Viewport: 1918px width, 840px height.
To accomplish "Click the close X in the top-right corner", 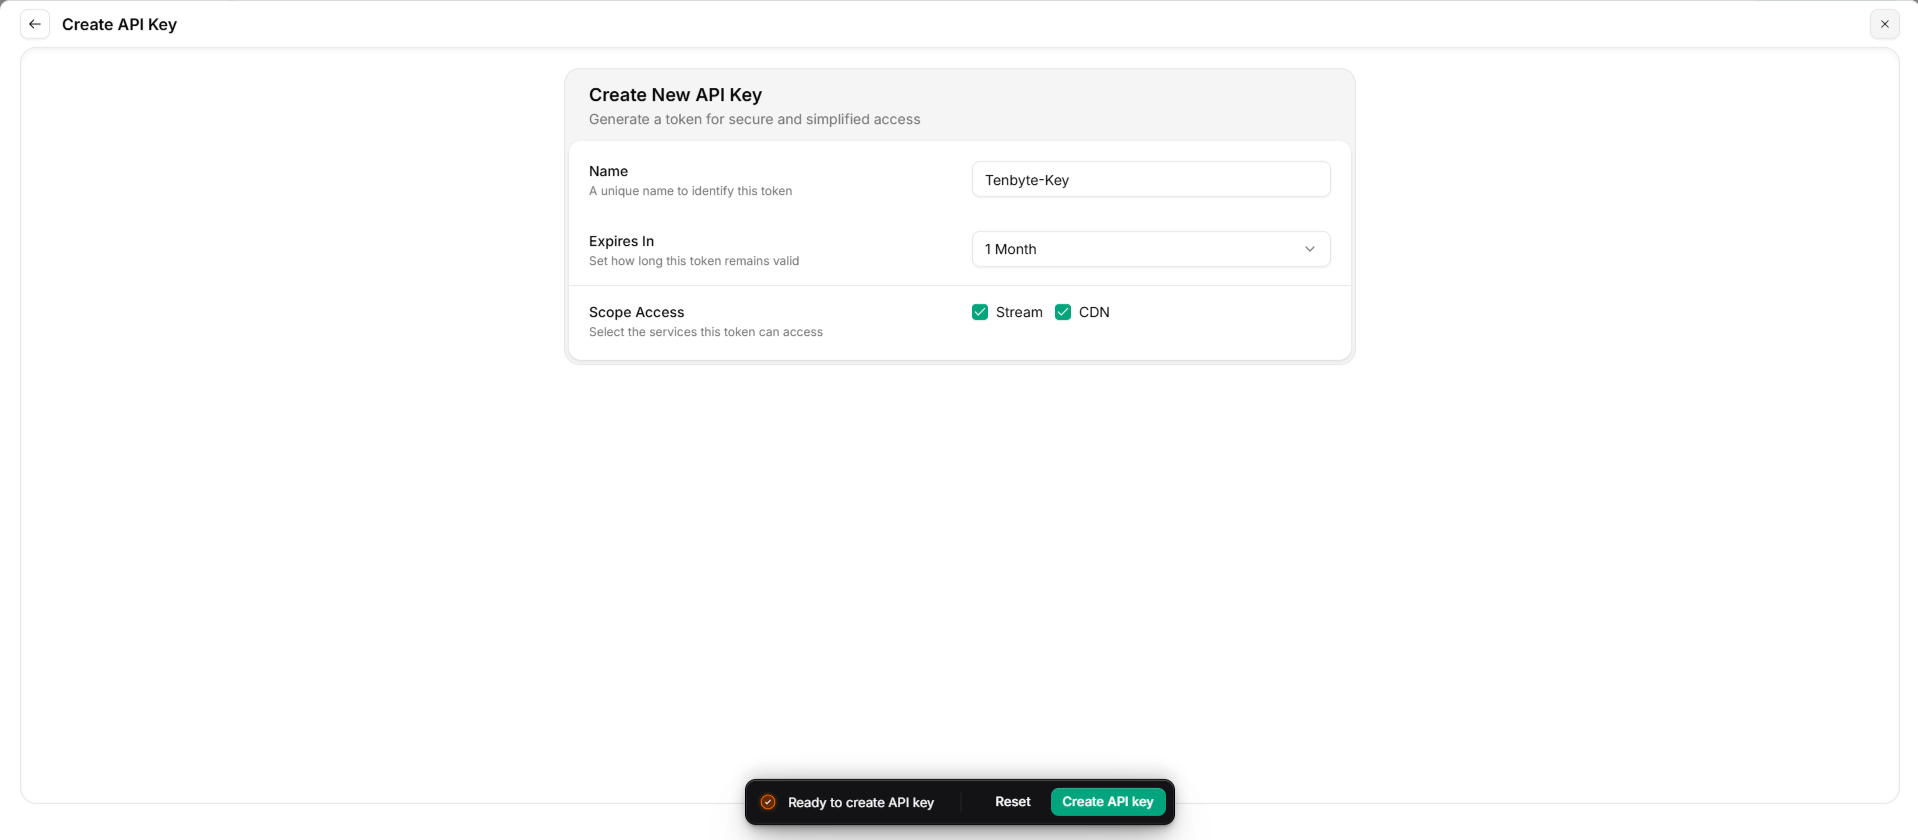I will click(x=1884, y=23).
